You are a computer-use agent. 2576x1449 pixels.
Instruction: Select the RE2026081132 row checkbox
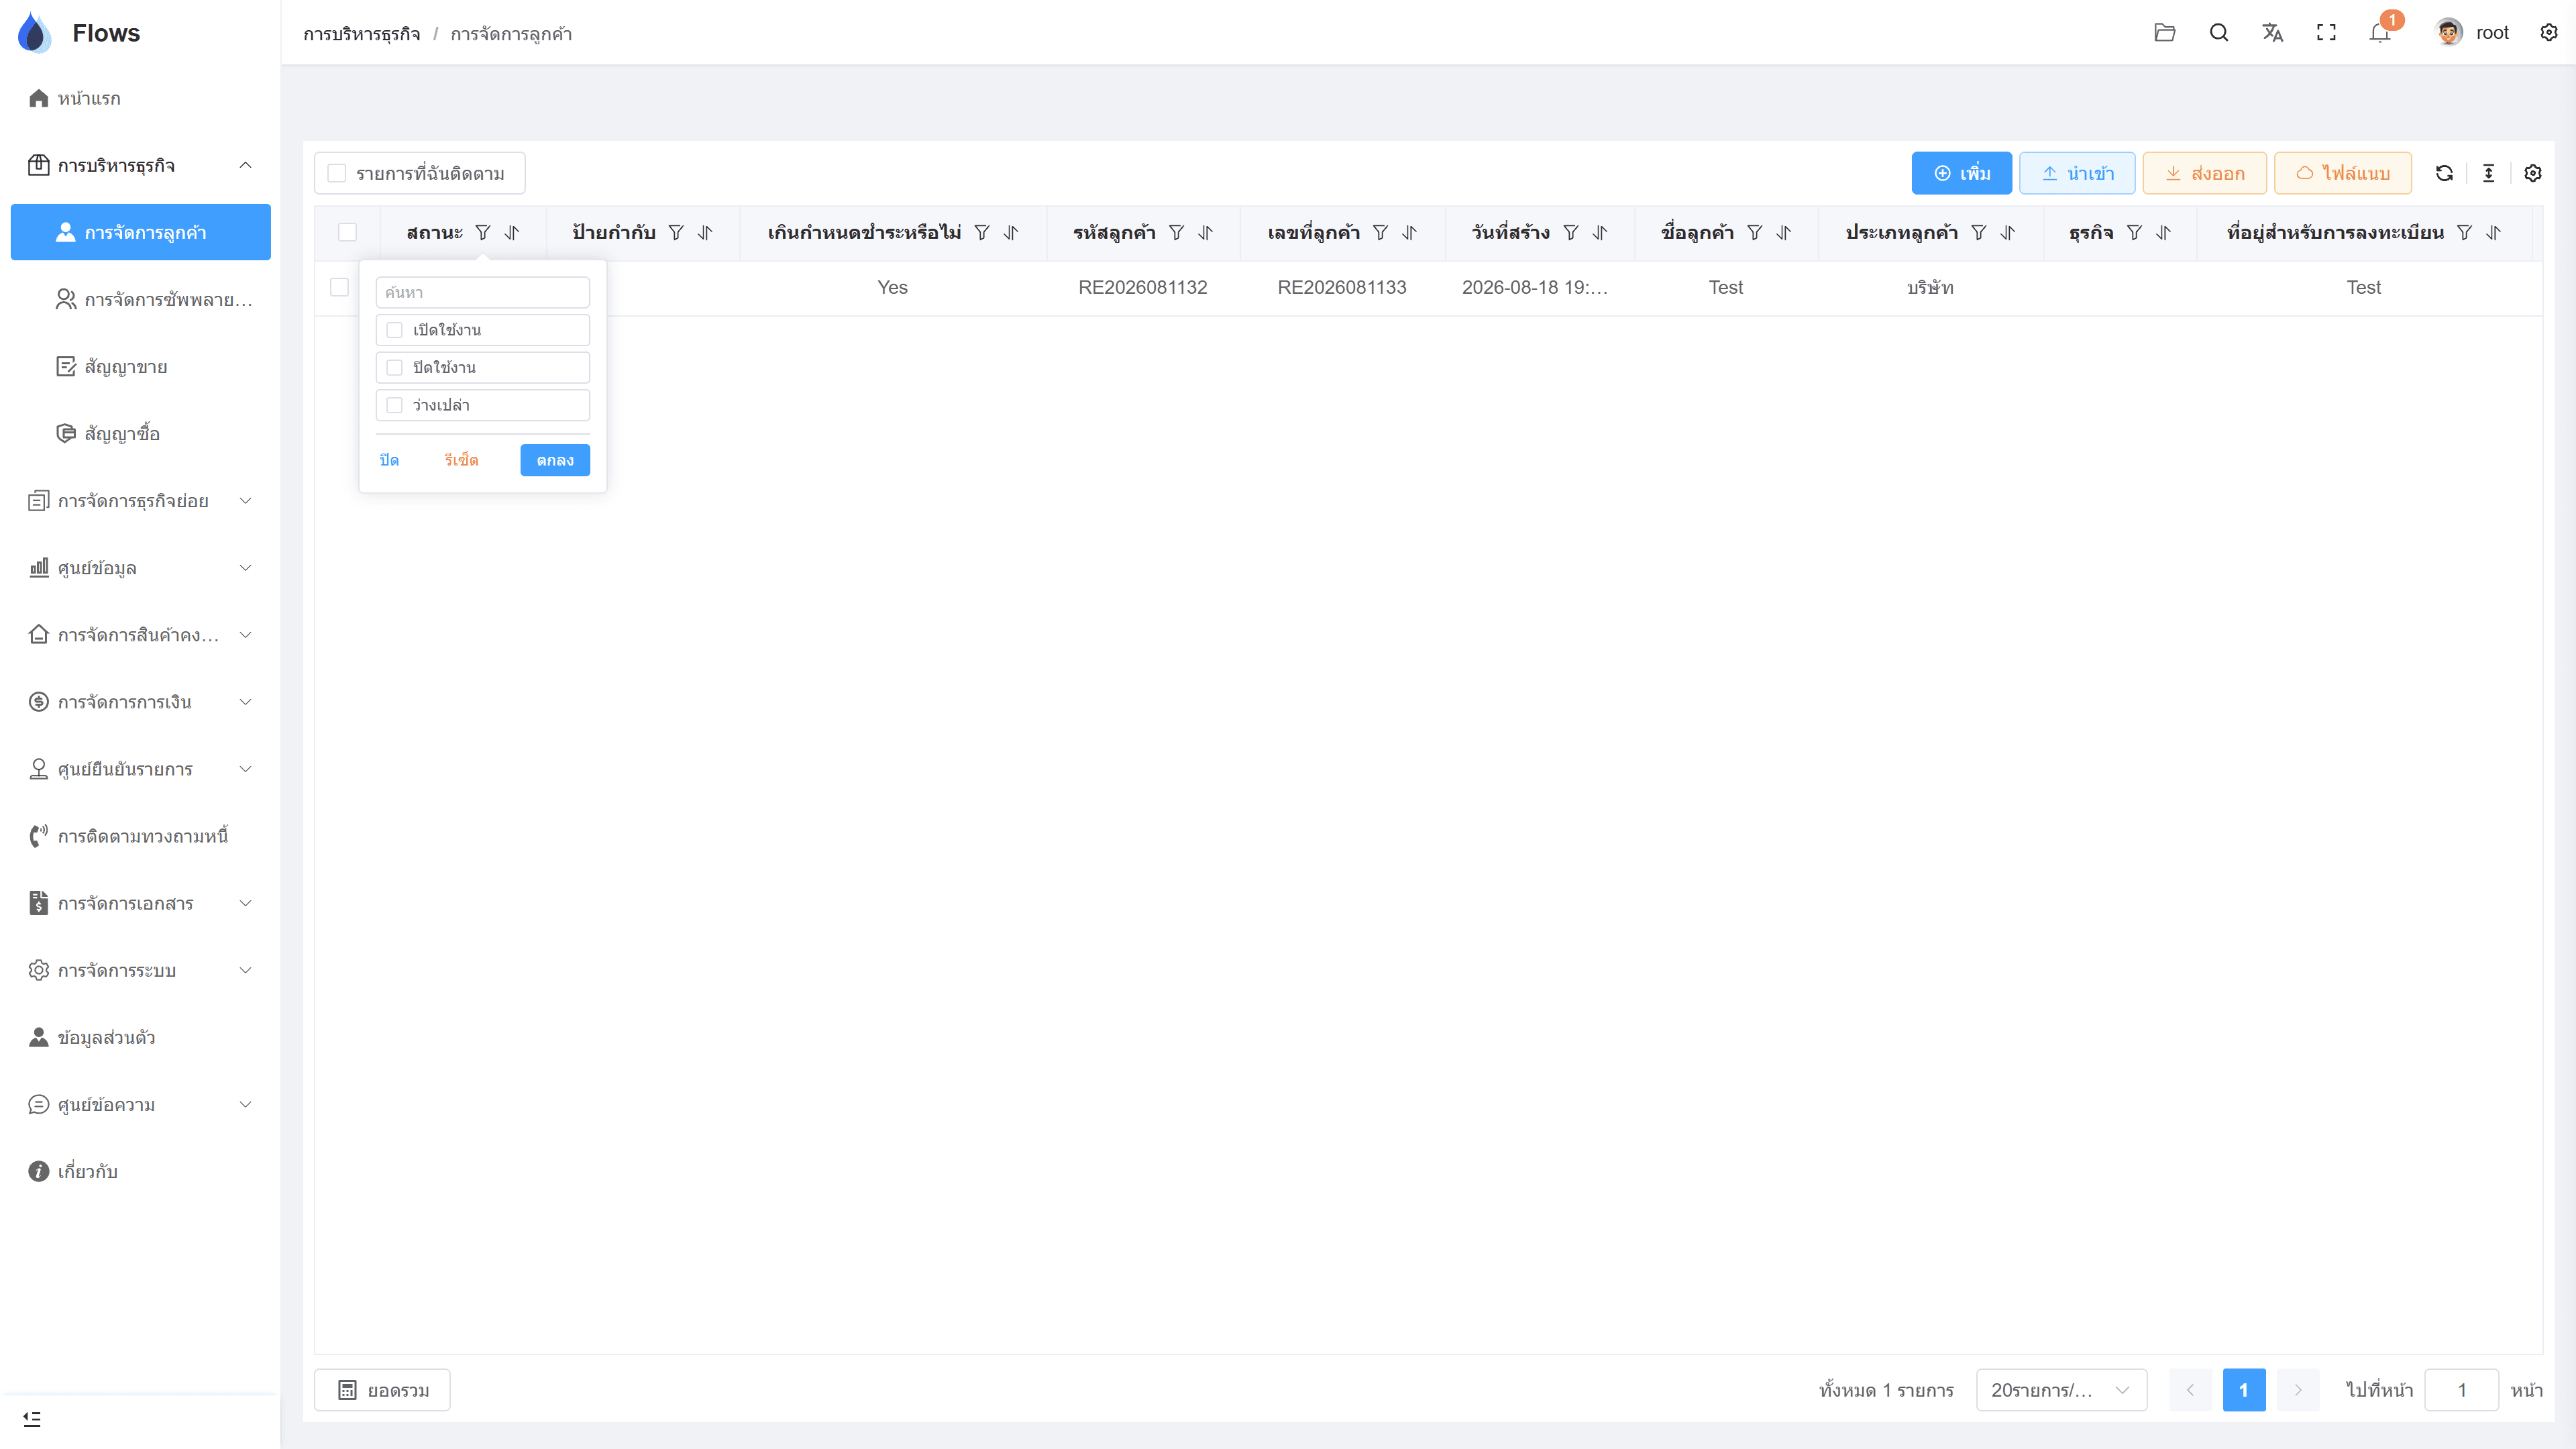[x=339, y=287]
